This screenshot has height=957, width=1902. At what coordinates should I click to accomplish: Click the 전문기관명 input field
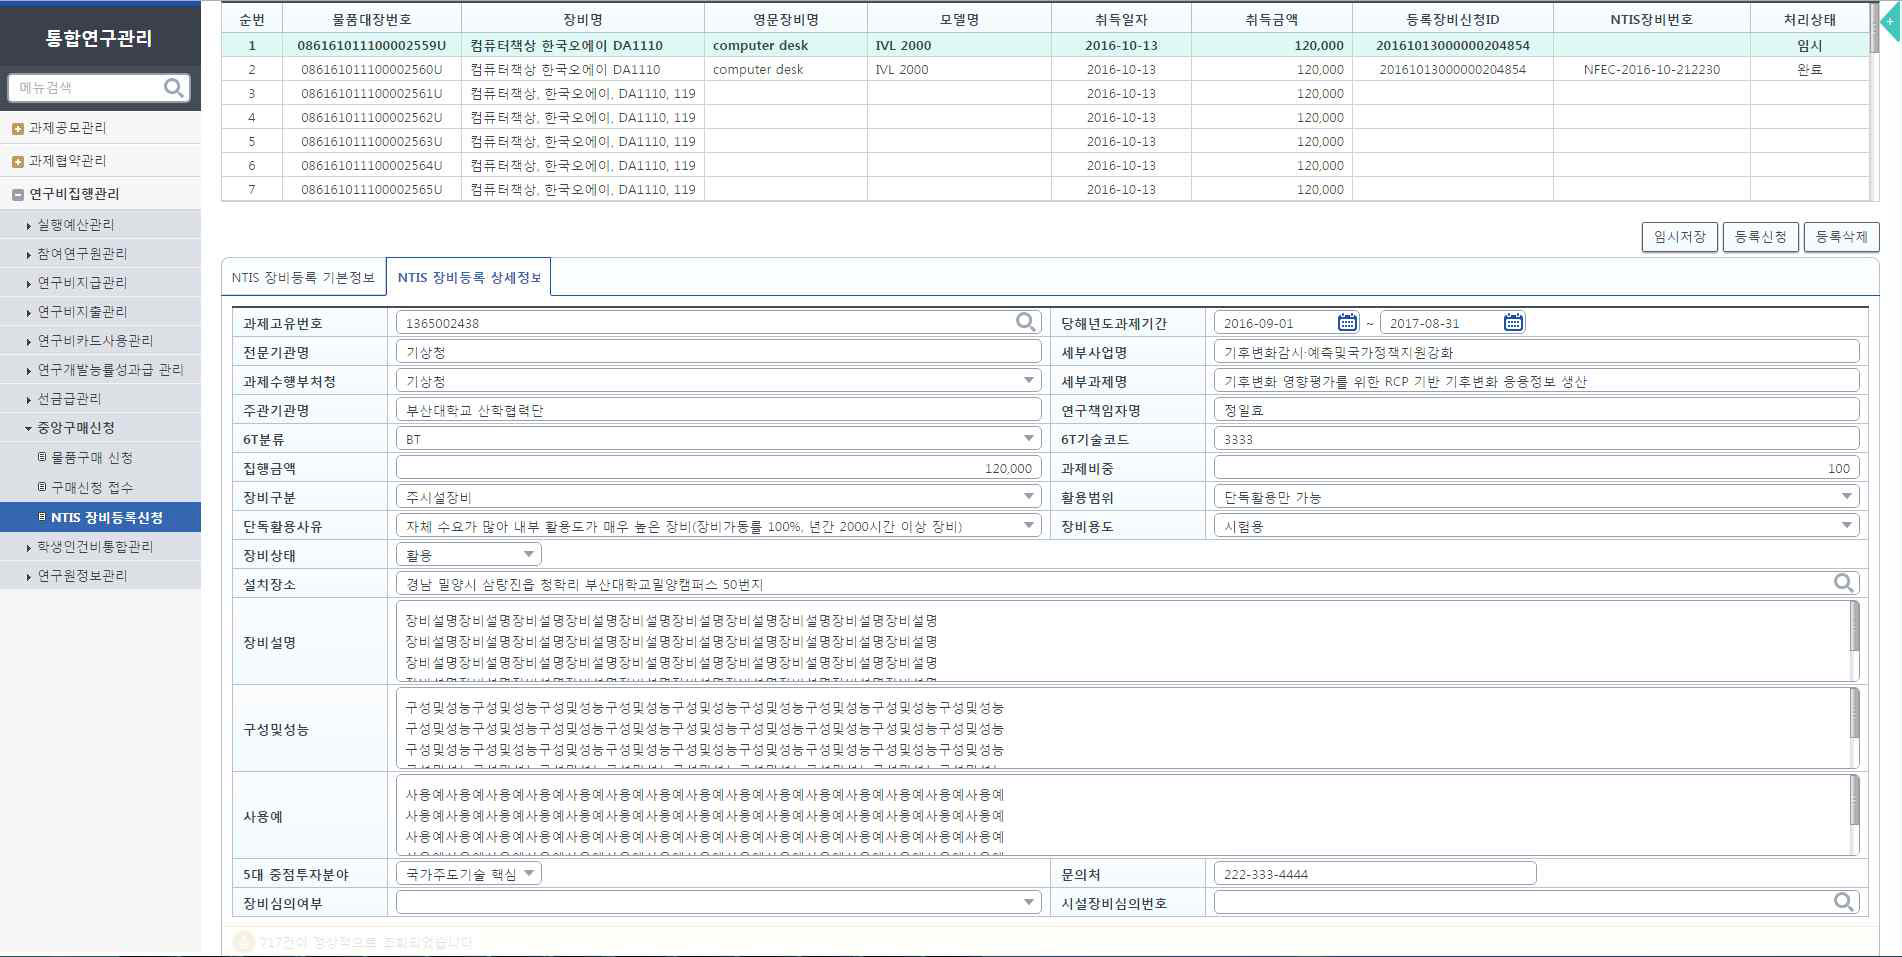[x=719, y=352]
